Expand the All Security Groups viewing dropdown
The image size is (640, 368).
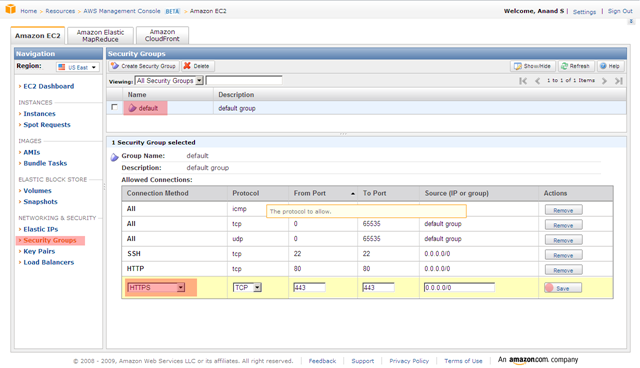(x=169, y=81)
